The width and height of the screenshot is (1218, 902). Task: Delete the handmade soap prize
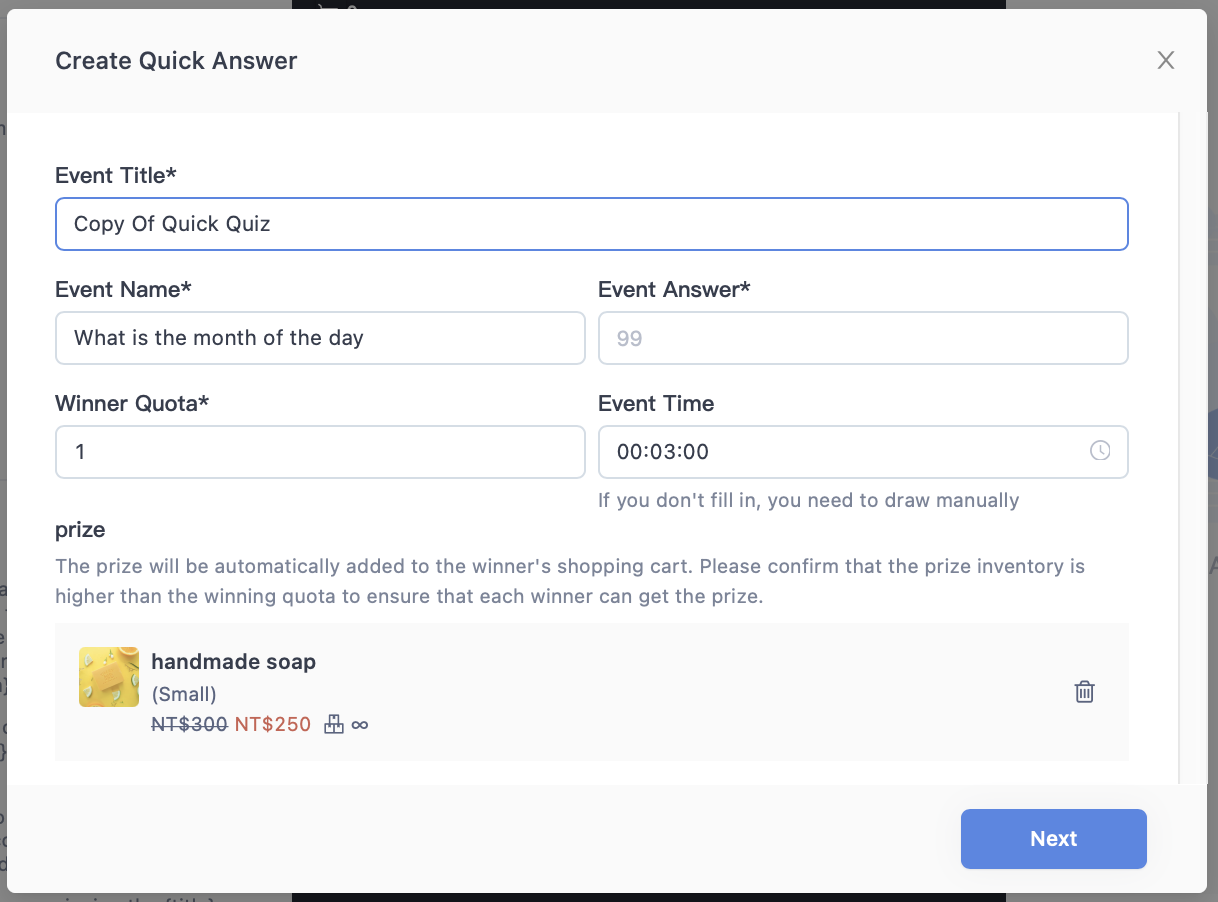[x=1084, y=691]
